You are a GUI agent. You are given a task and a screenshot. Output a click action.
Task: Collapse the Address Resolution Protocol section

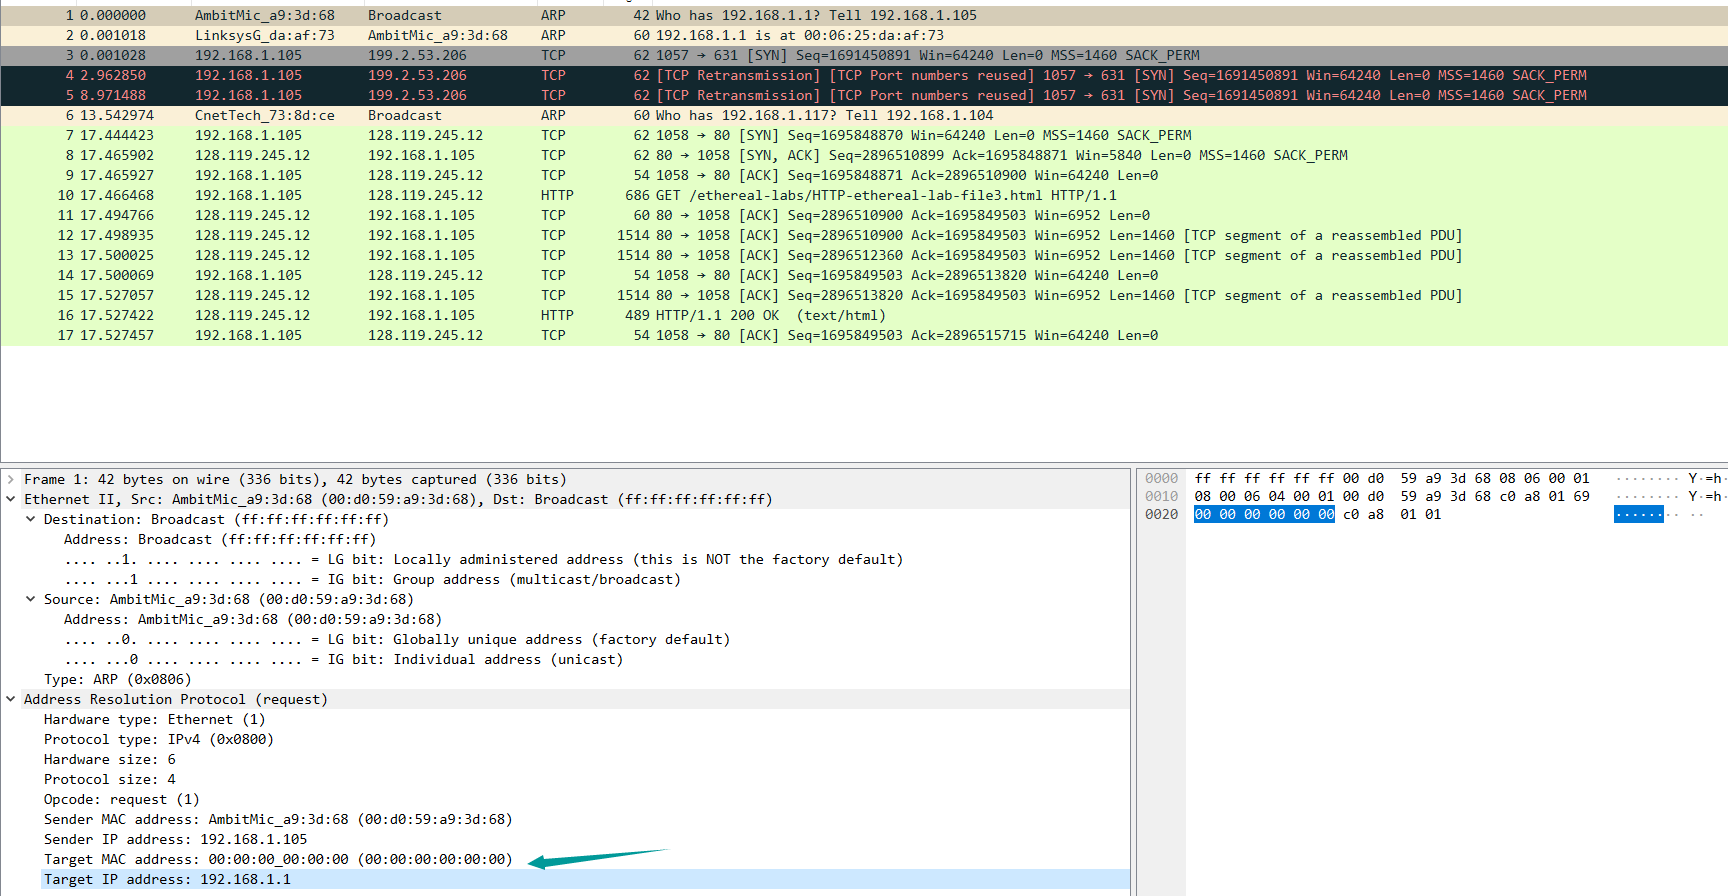[11, 700]
